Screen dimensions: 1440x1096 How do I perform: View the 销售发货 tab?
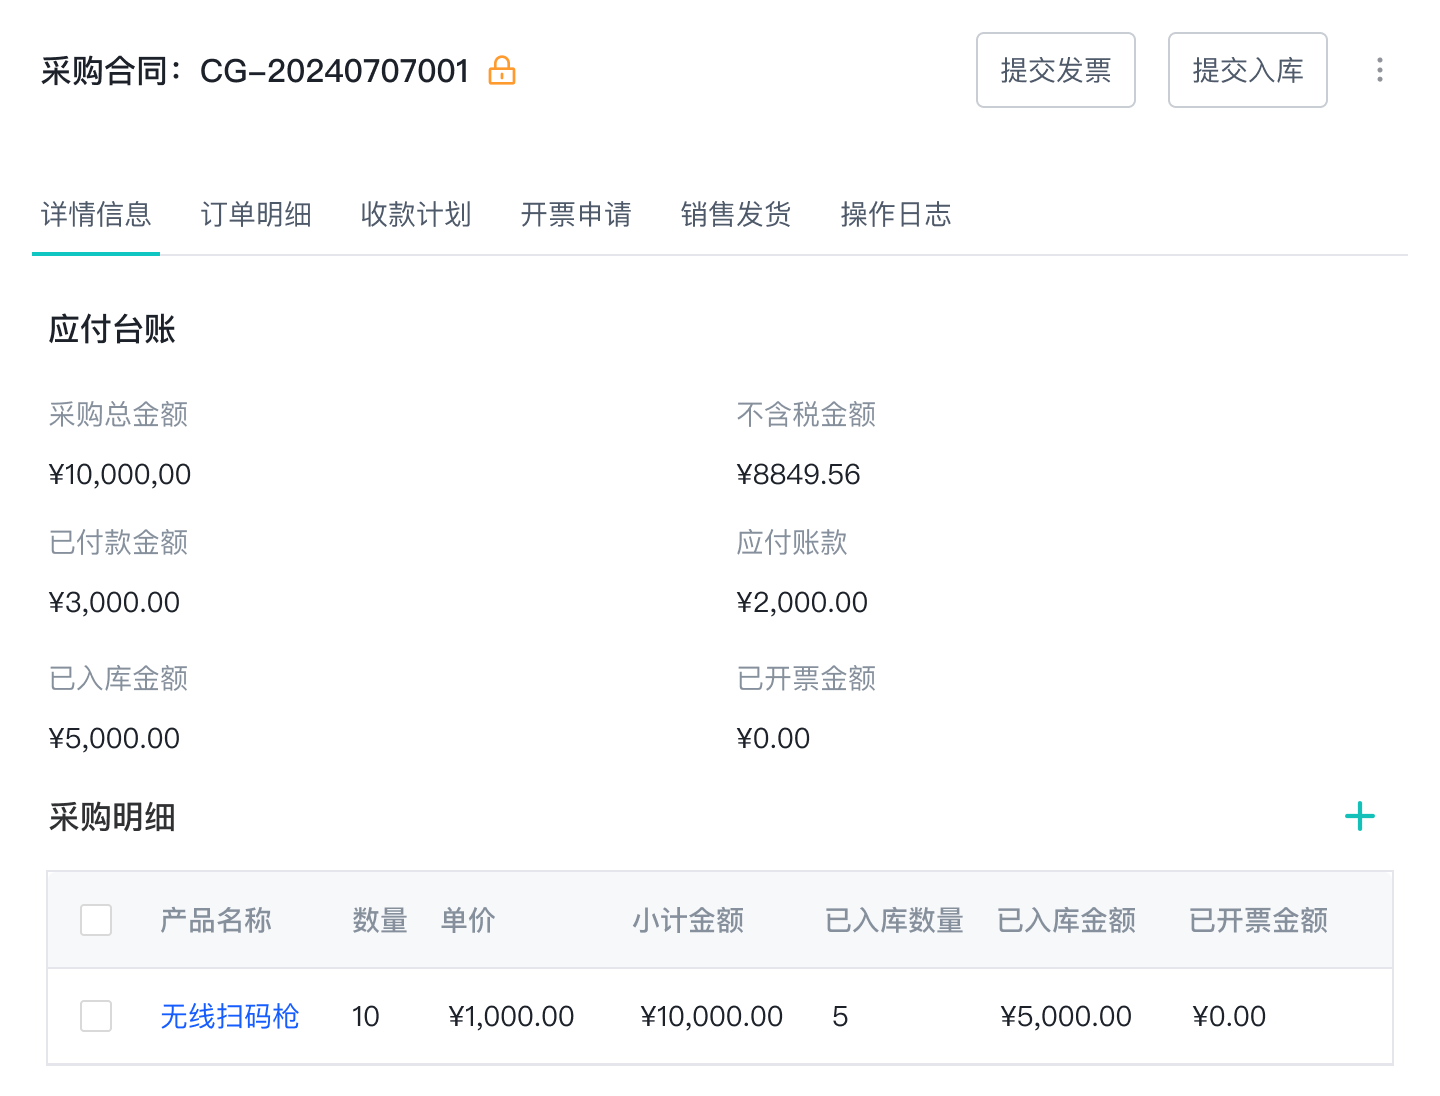(736, 214)
